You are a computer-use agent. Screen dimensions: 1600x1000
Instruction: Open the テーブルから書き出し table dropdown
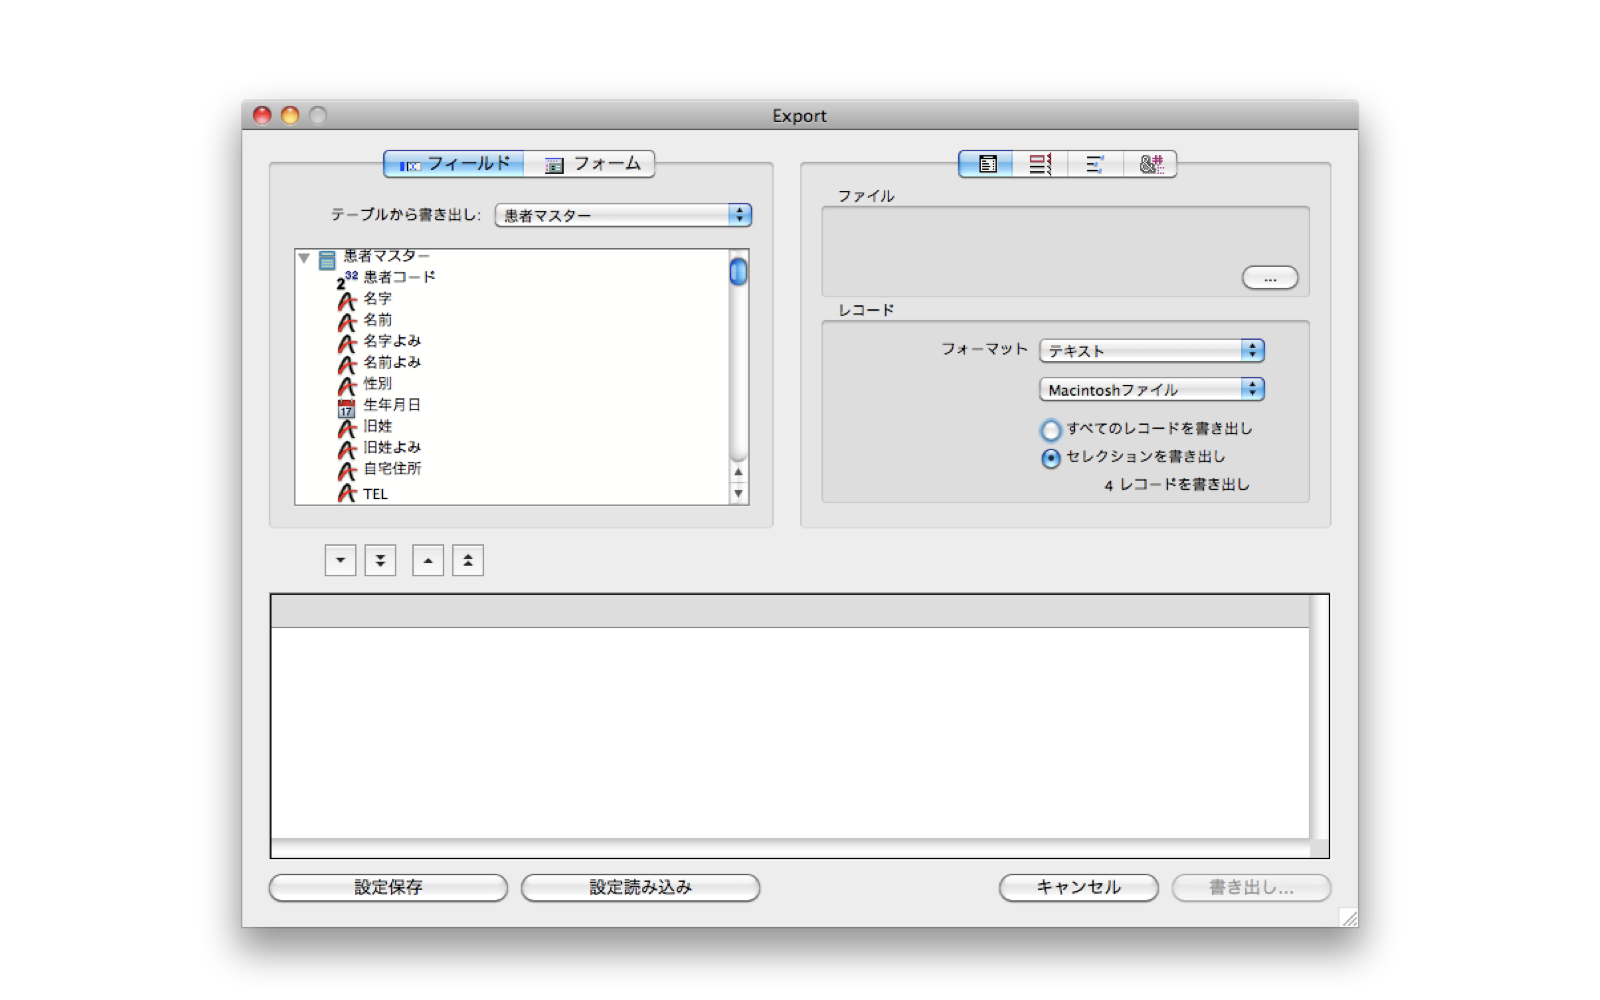click(x=624, y=215)
